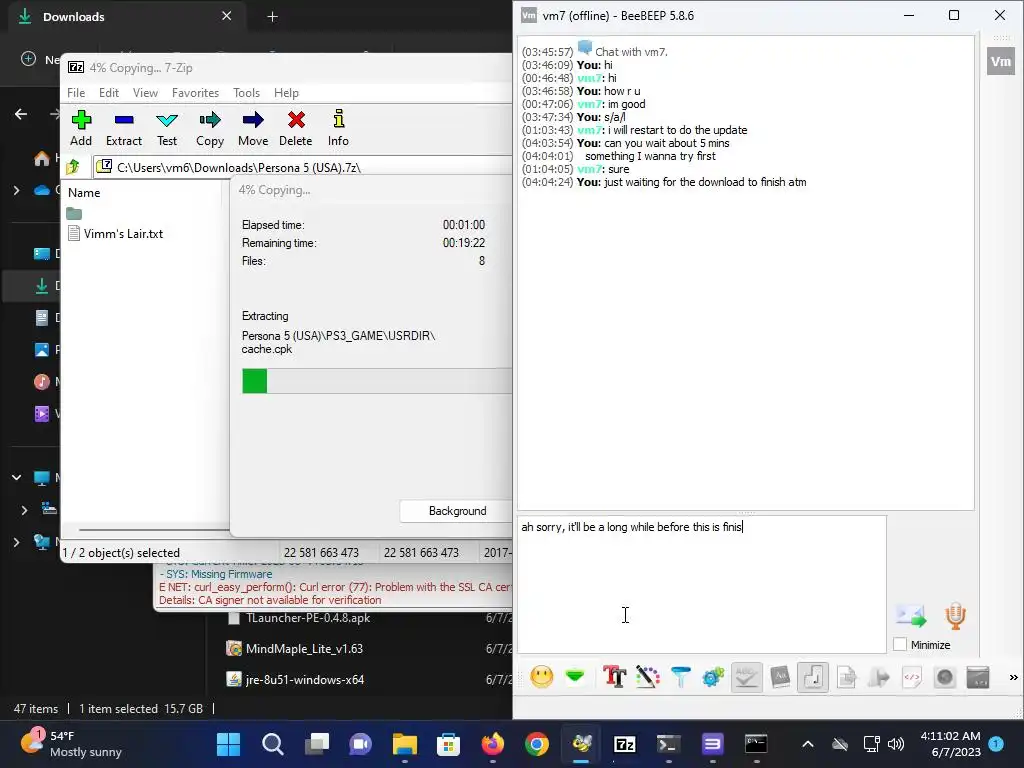
Task: Open the Tools menu in 7-Zip
Action: coord(246,93)
